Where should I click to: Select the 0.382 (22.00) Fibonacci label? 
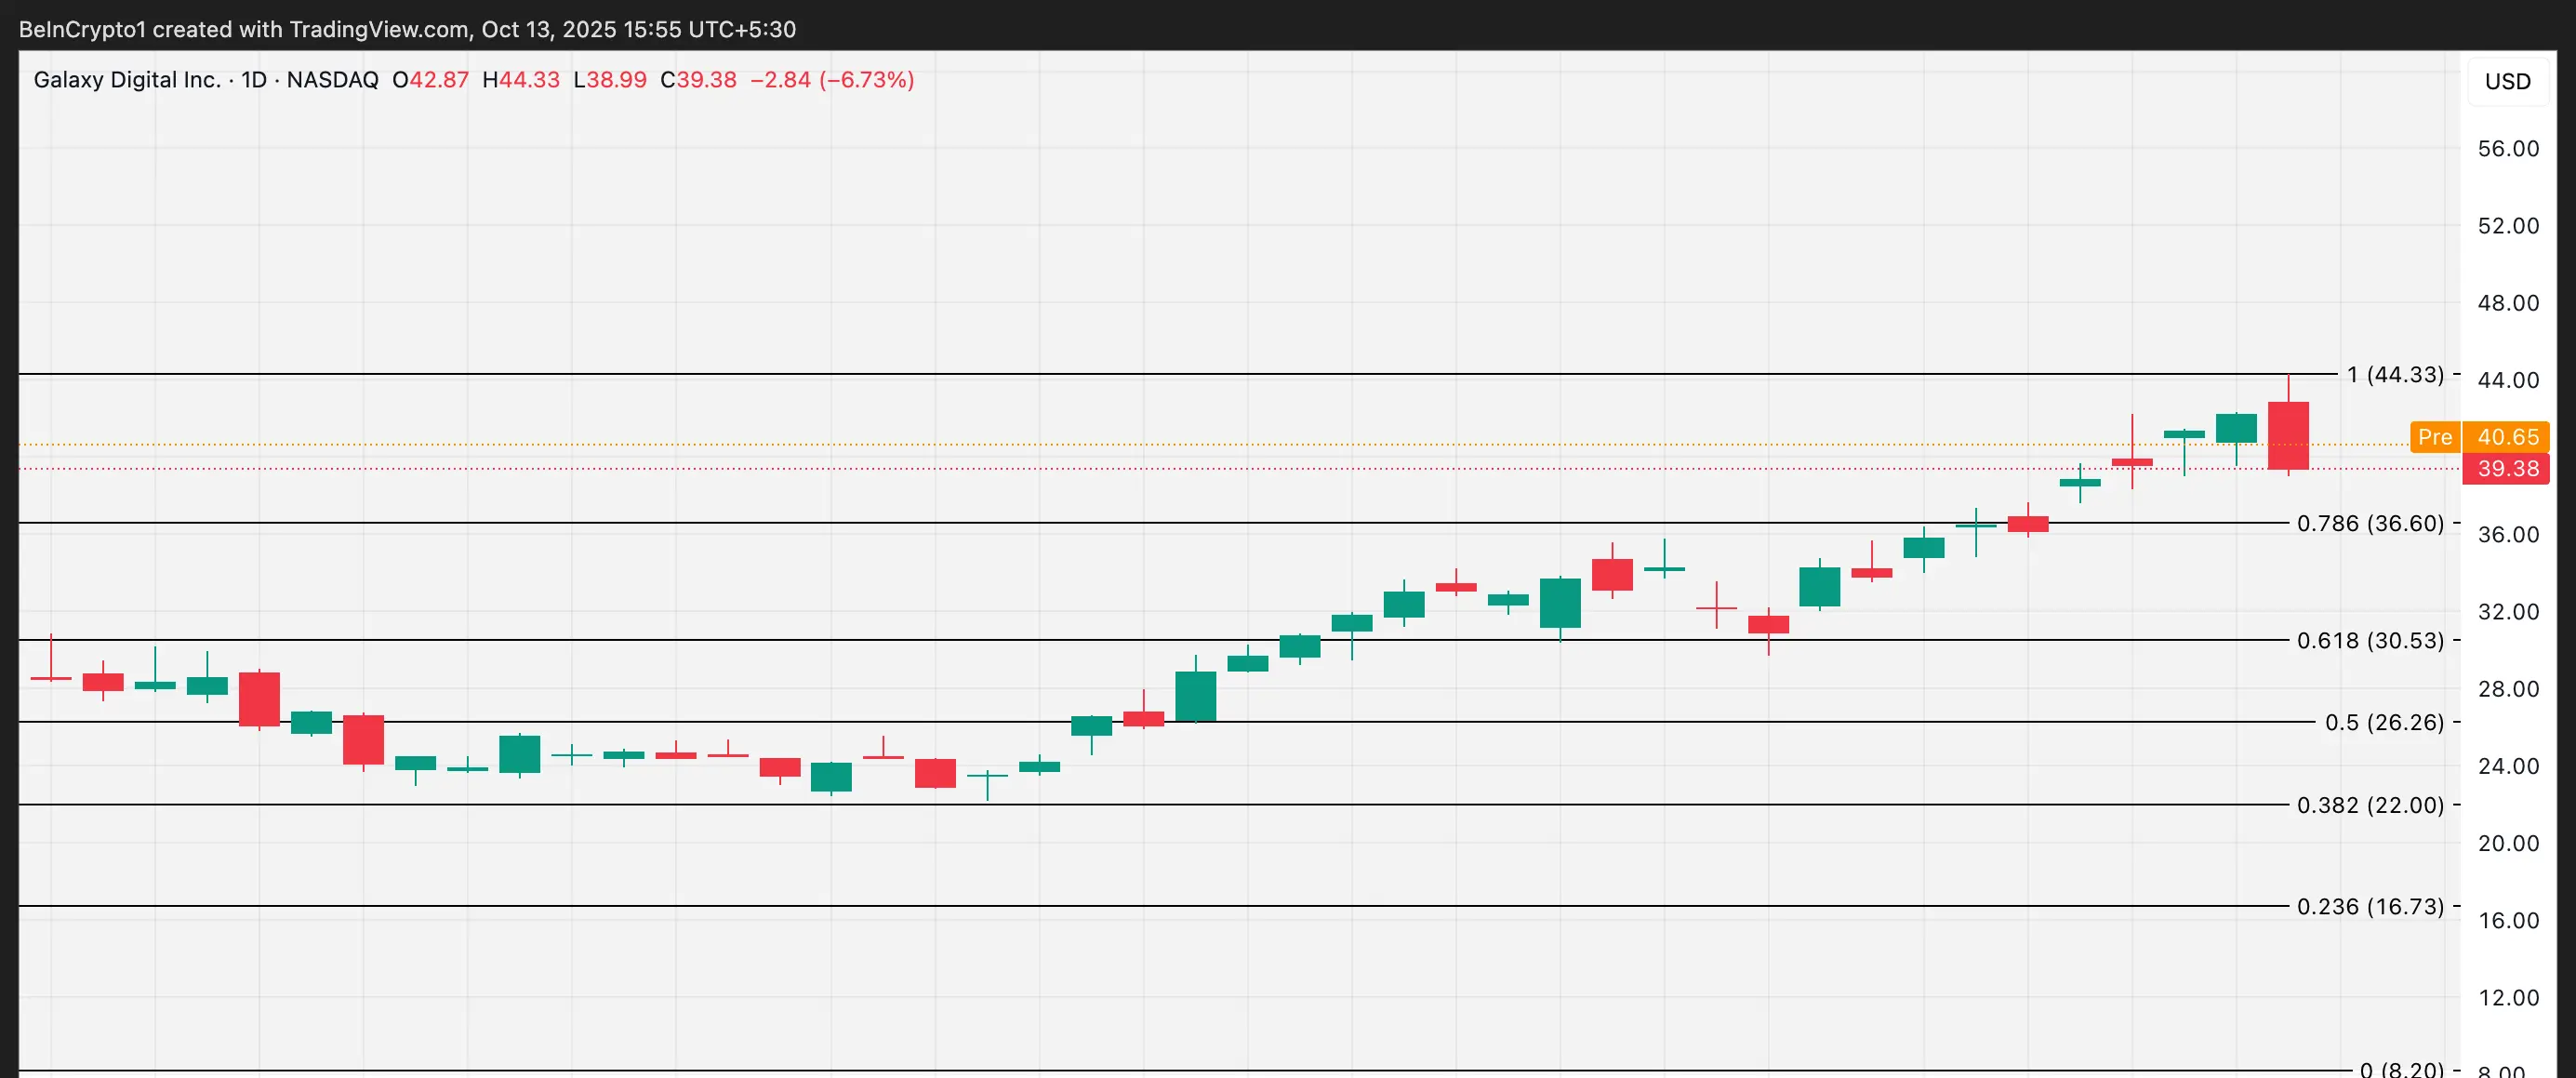[x=2369, y=805]
